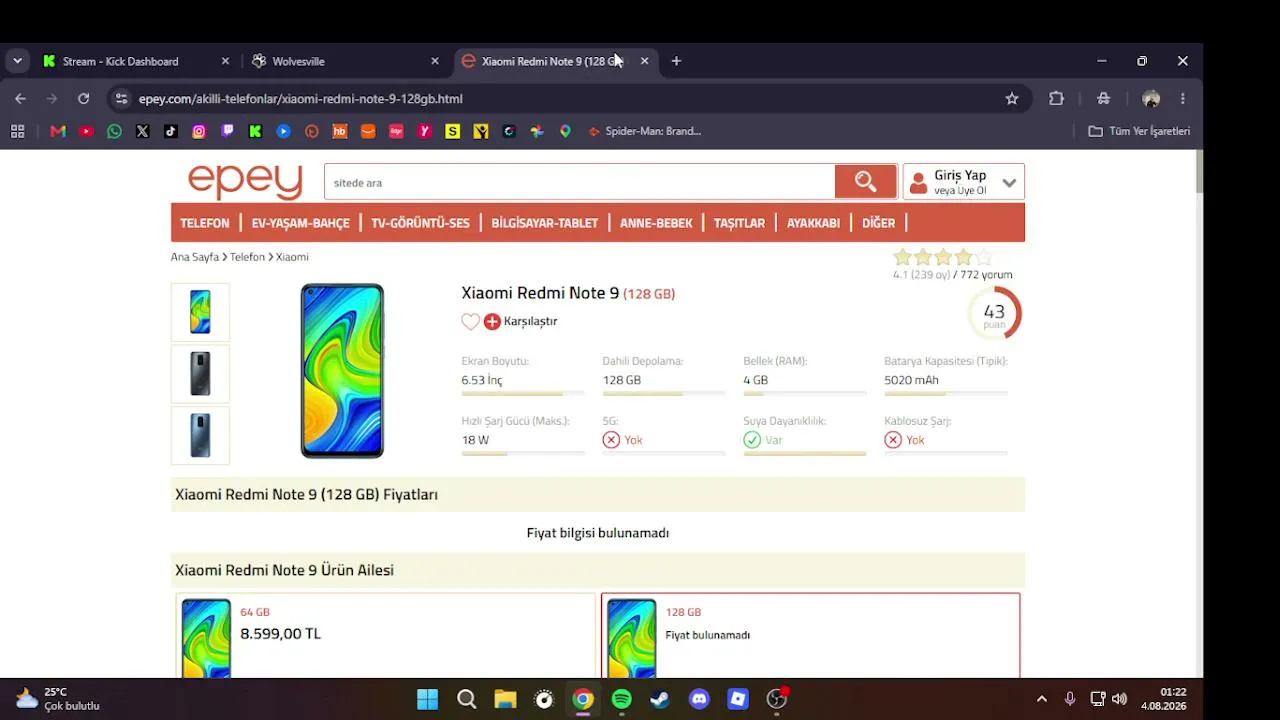This screenshot has height=720, width=1280.
Task: Open the DİĞER category menu
Action: click(879, 223)
